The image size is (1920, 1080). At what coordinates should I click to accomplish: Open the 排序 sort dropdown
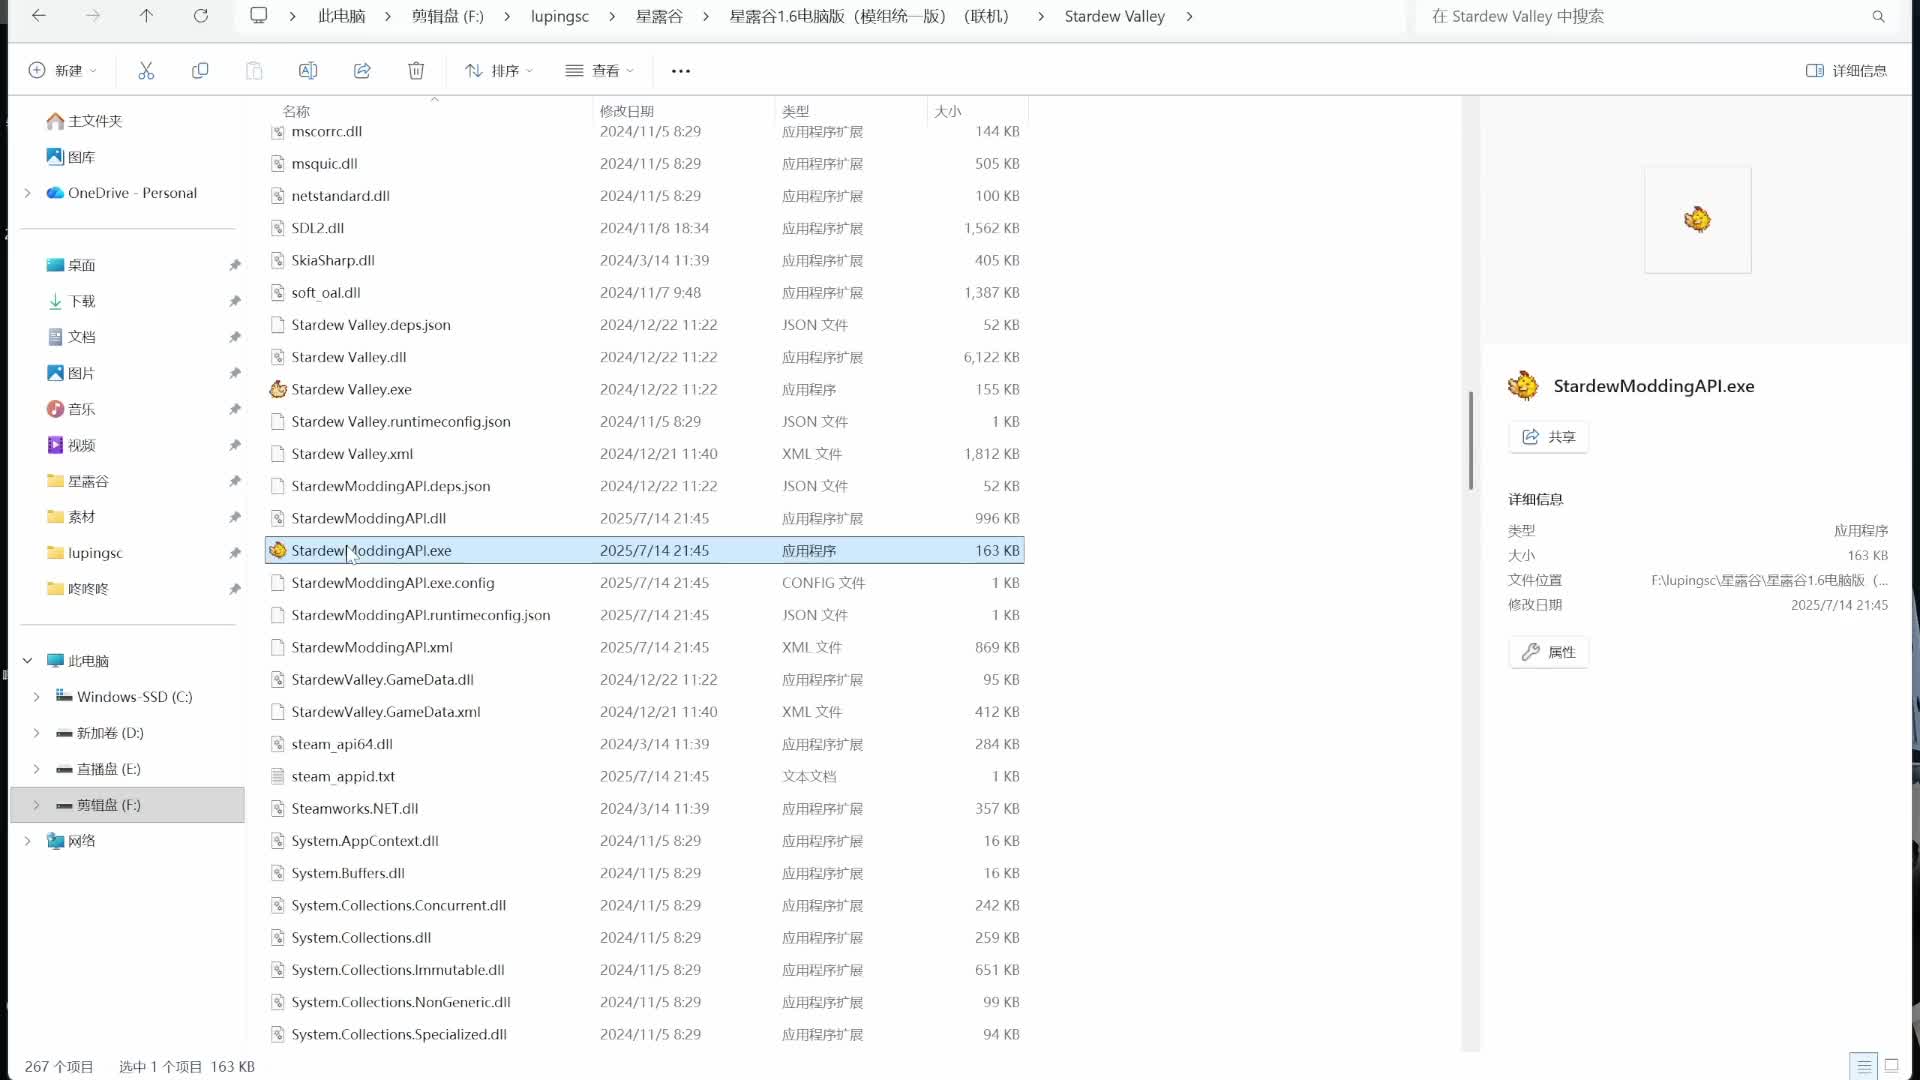coord(497,70)
